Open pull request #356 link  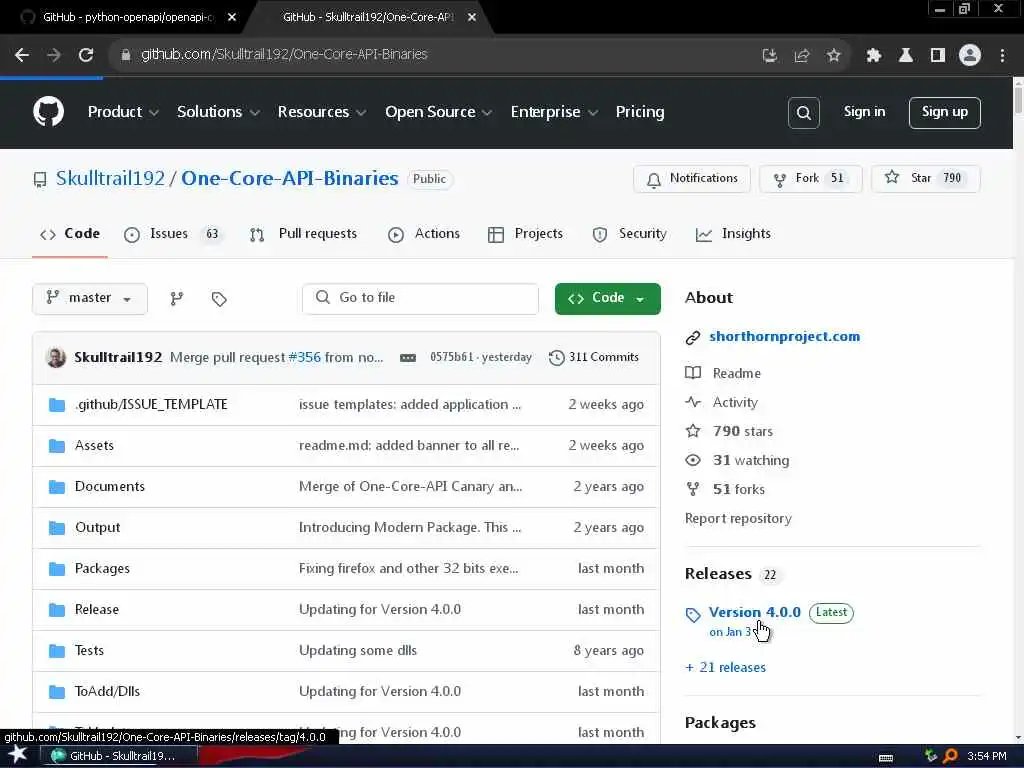304,357
